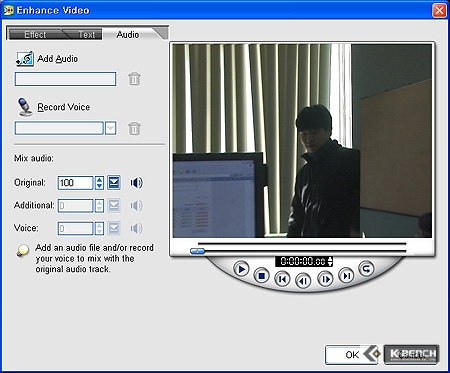Click the Add Audio music icon
Screen dimensions: 450x373
25,59
